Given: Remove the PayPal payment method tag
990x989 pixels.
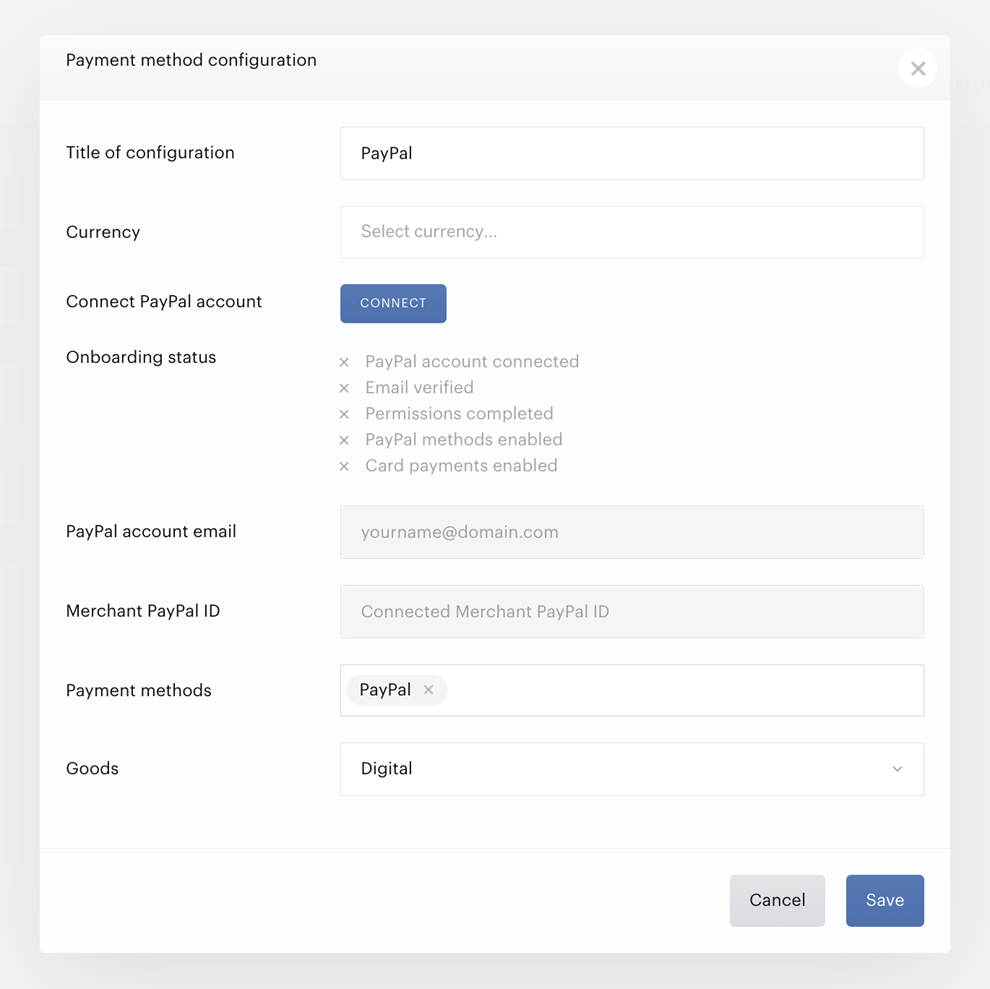Looking at the screenshot, I should tap(429, 690).
